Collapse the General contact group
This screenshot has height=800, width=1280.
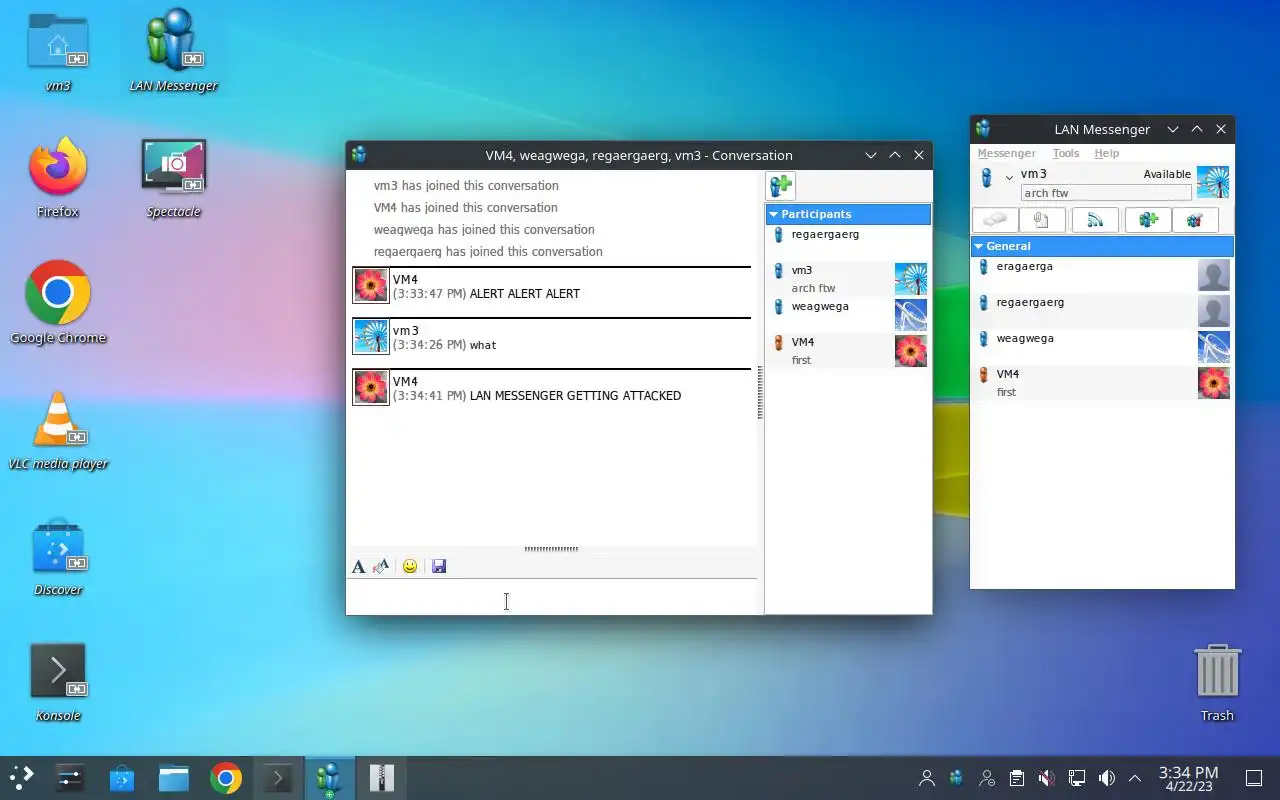tap(978, 246)
